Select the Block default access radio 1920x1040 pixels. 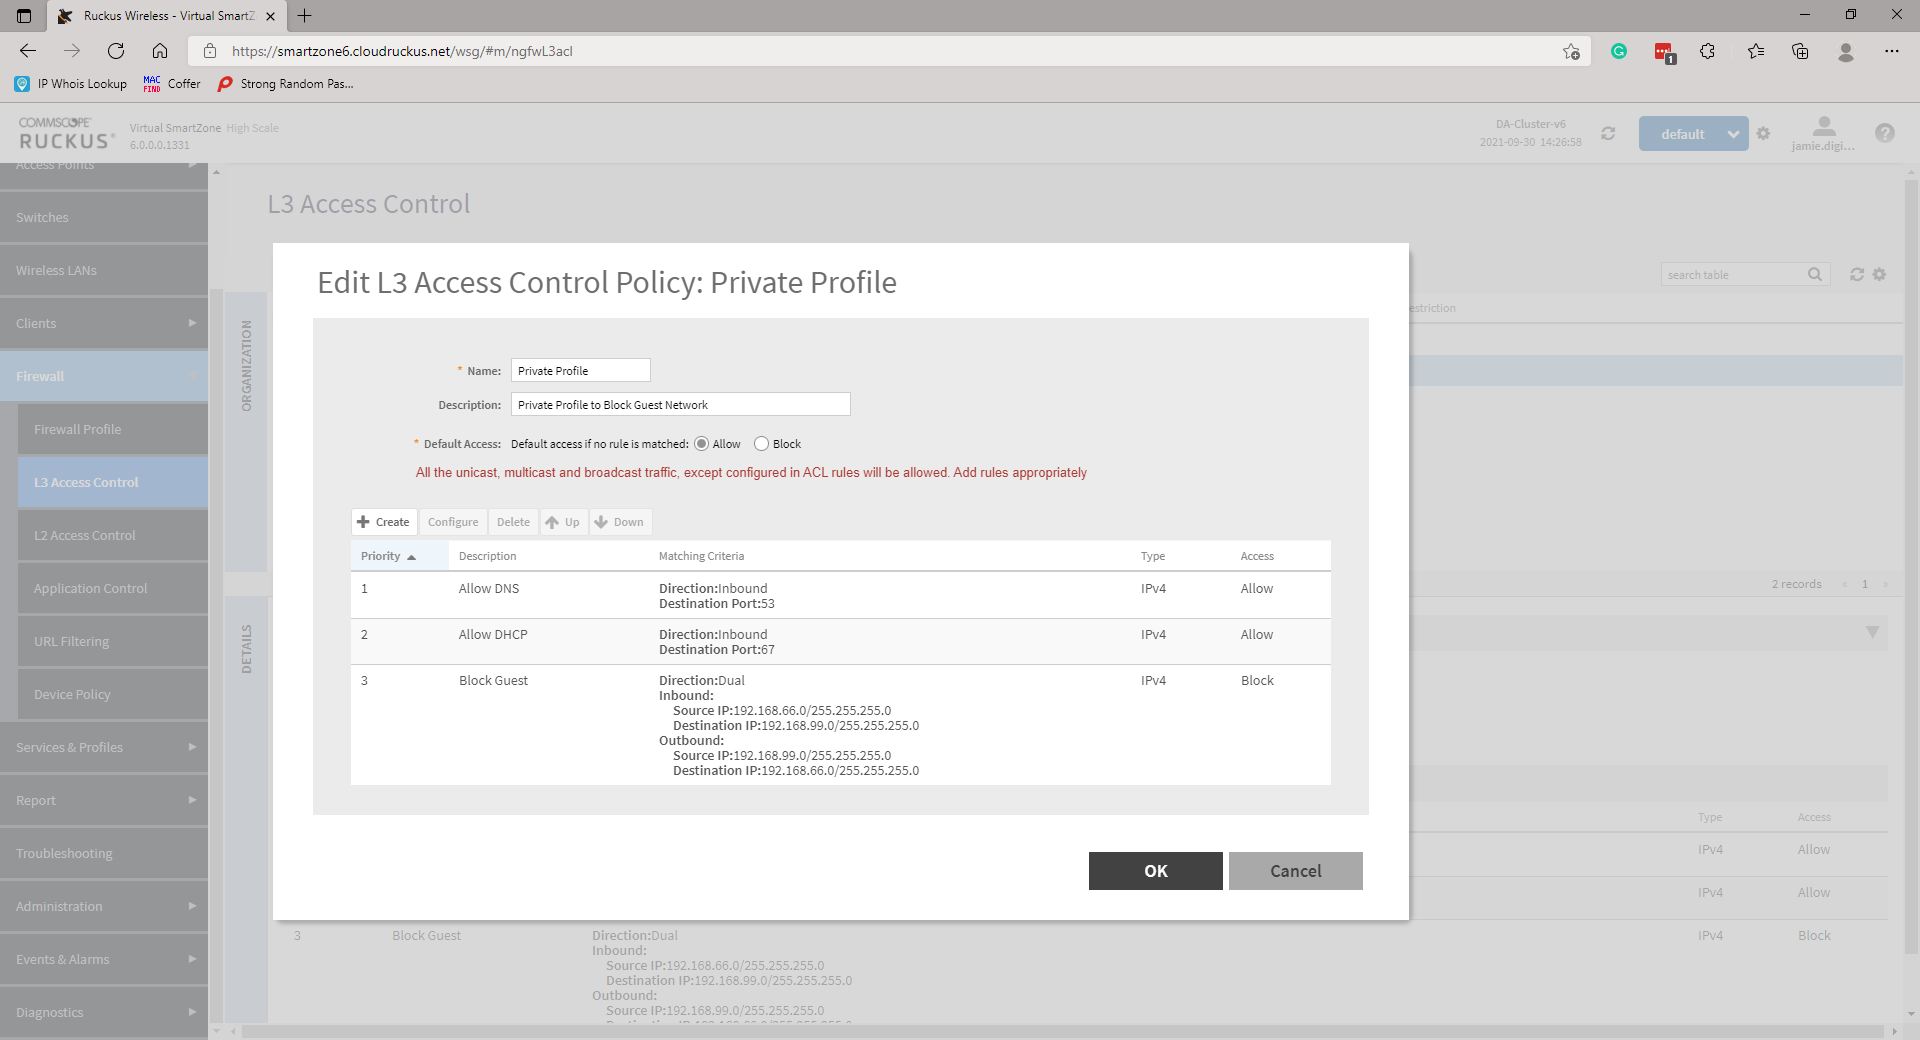pos(762,444)
